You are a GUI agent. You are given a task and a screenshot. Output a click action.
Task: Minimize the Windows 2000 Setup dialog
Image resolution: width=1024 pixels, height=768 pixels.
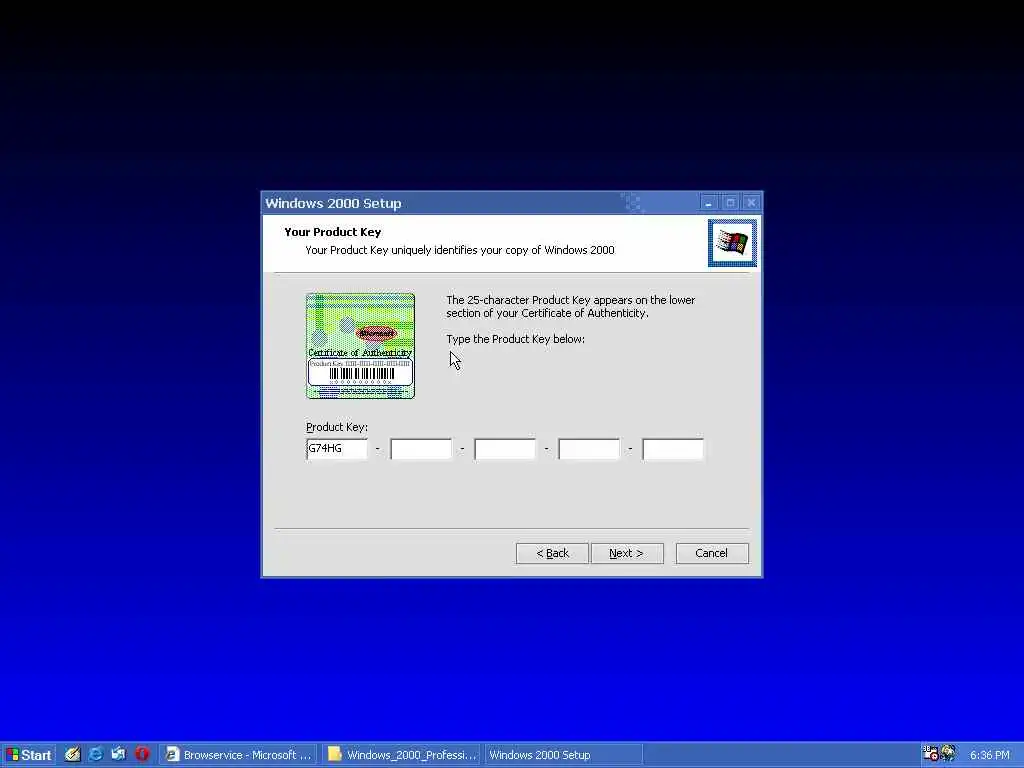(709, 203)
